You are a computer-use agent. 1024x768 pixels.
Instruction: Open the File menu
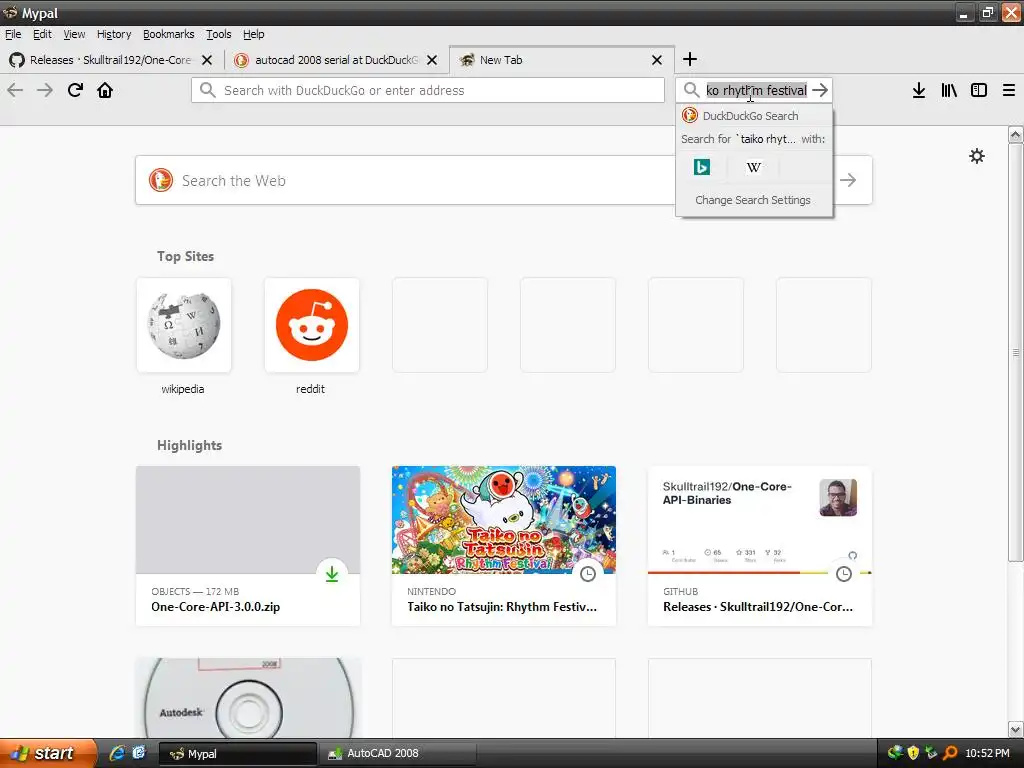[x=13, y=34]
